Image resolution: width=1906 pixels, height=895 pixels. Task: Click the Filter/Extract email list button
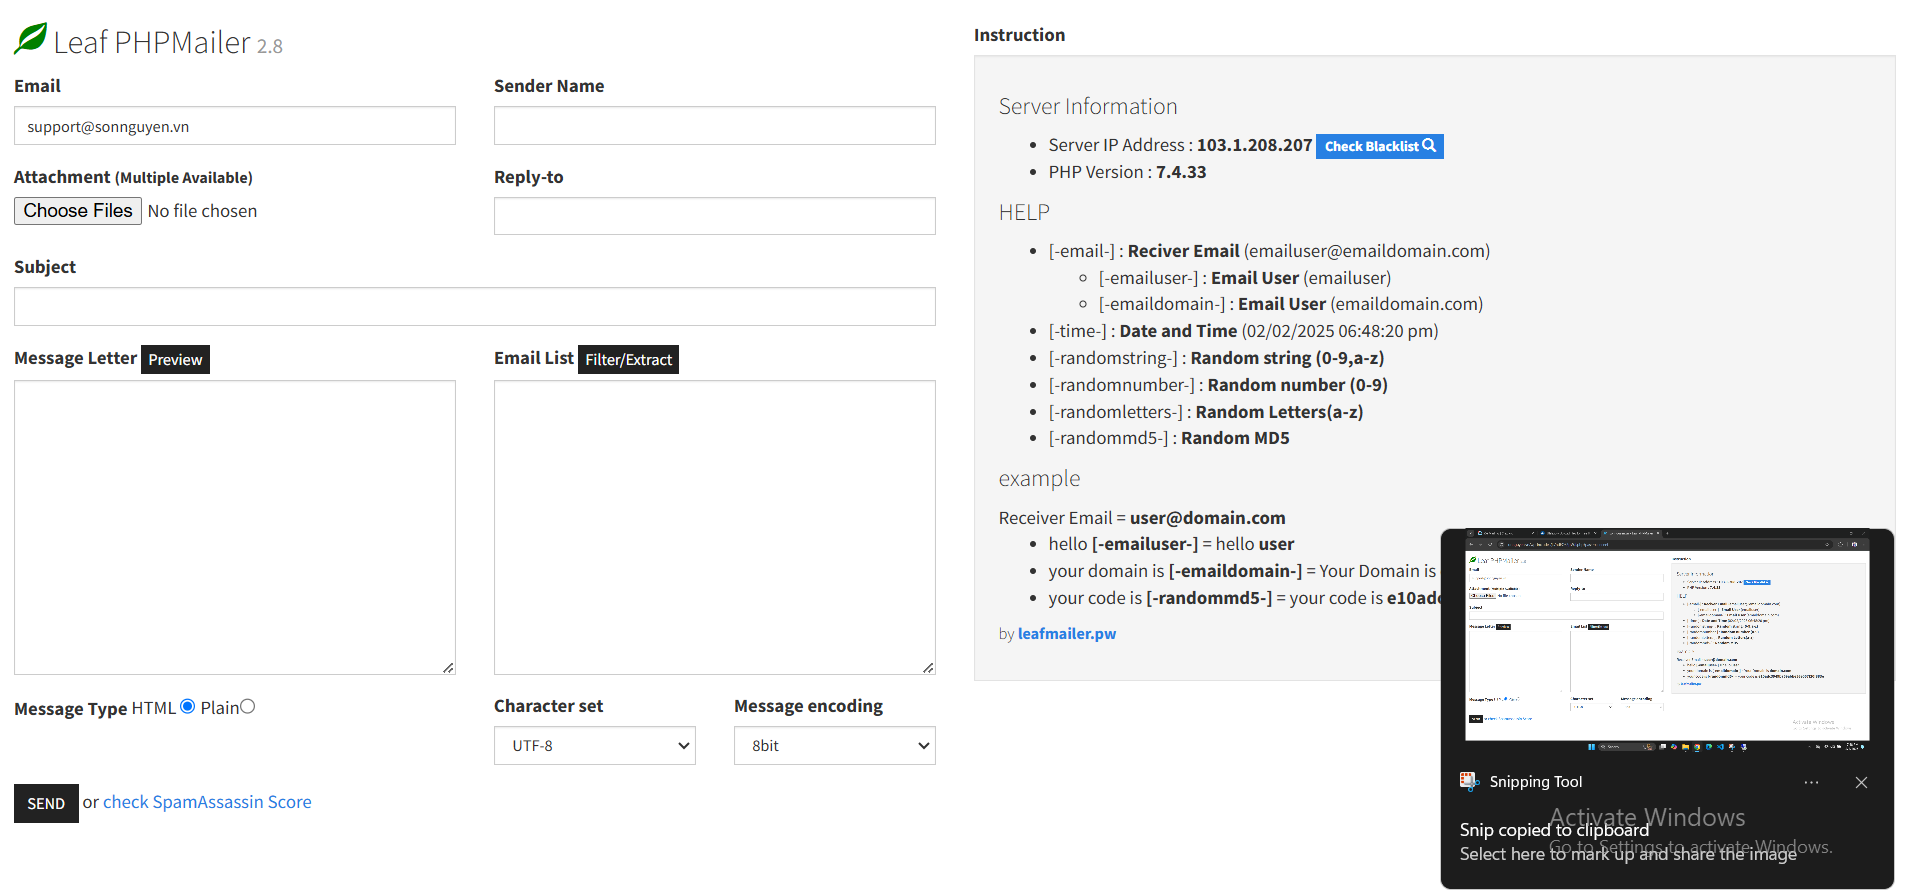pos(628,360)
